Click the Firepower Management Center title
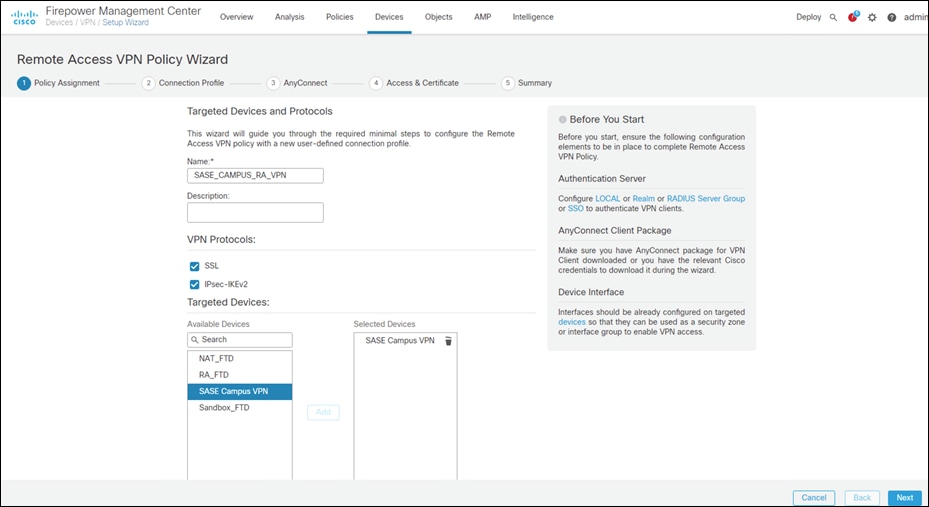 123,11
